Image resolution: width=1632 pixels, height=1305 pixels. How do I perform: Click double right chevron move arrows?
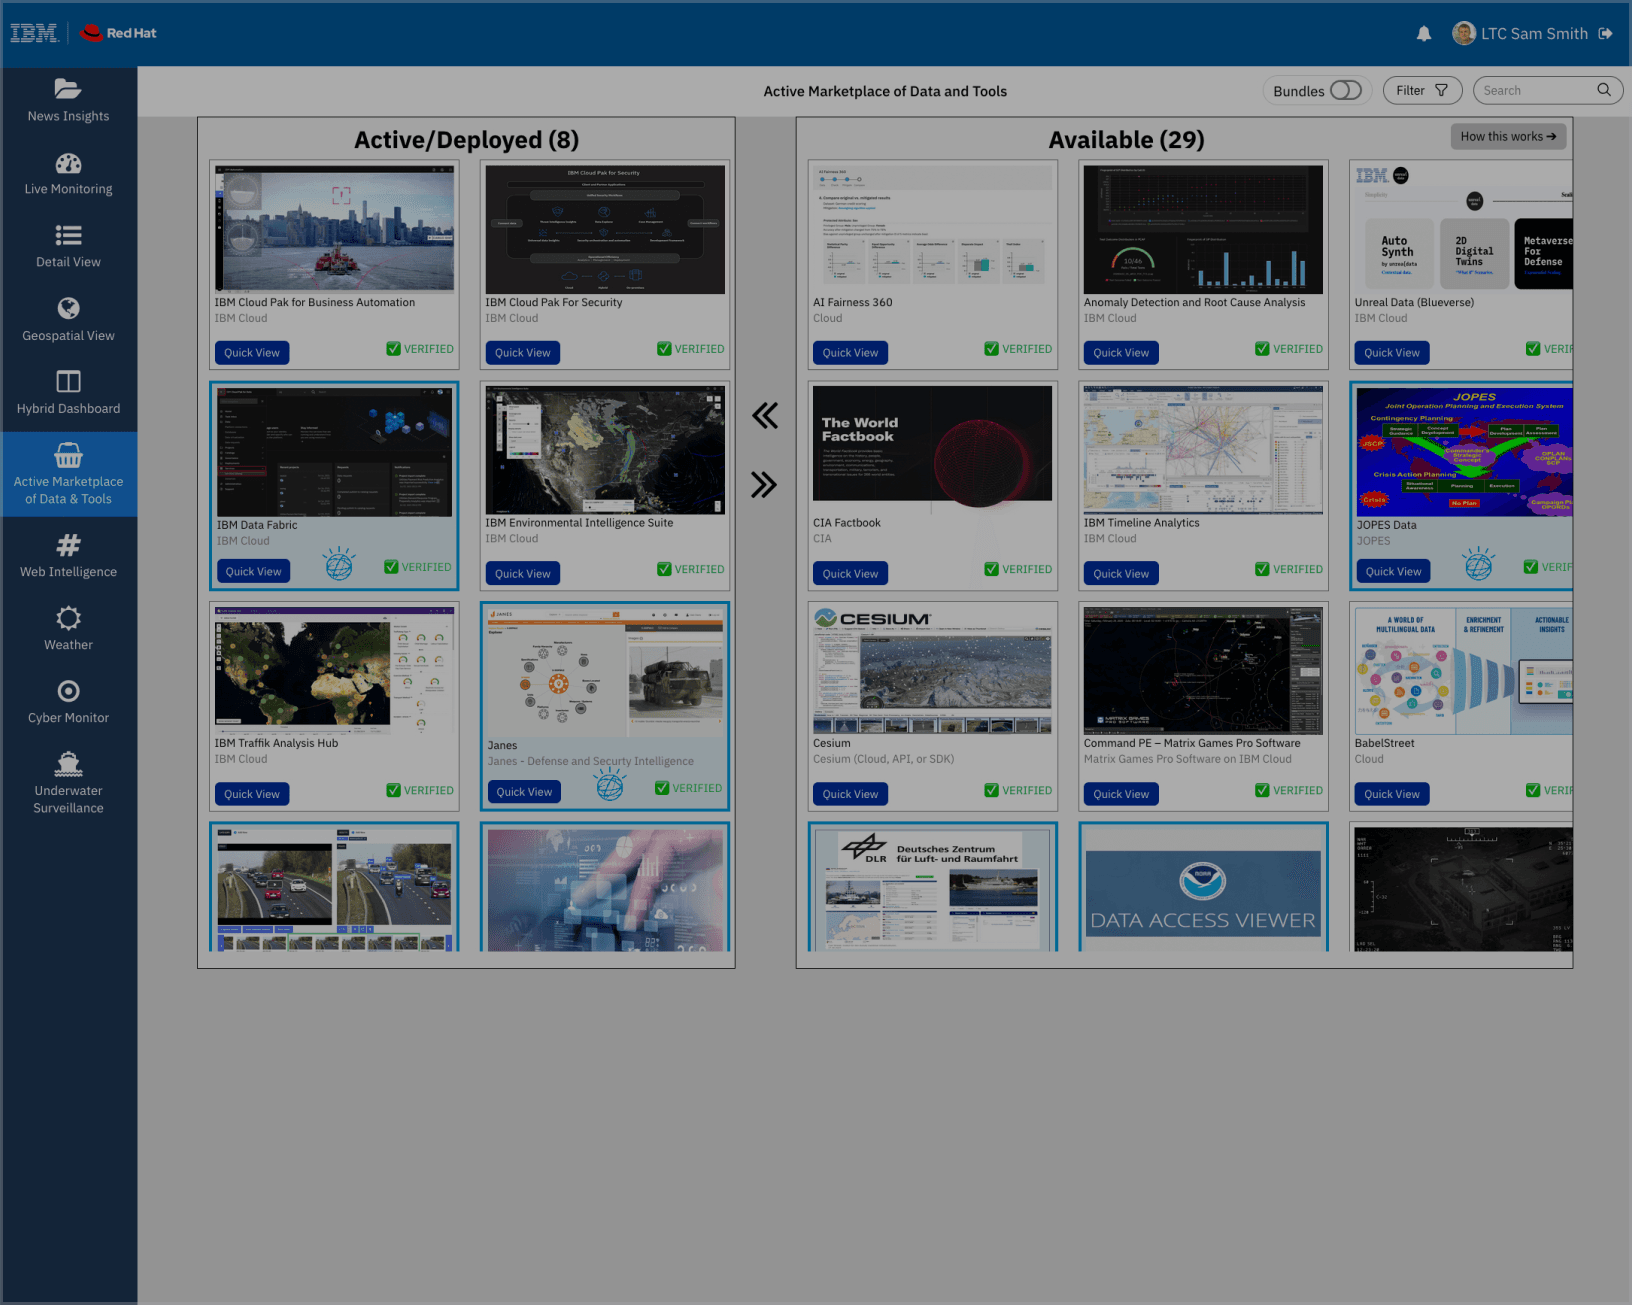tap(764, 485)
